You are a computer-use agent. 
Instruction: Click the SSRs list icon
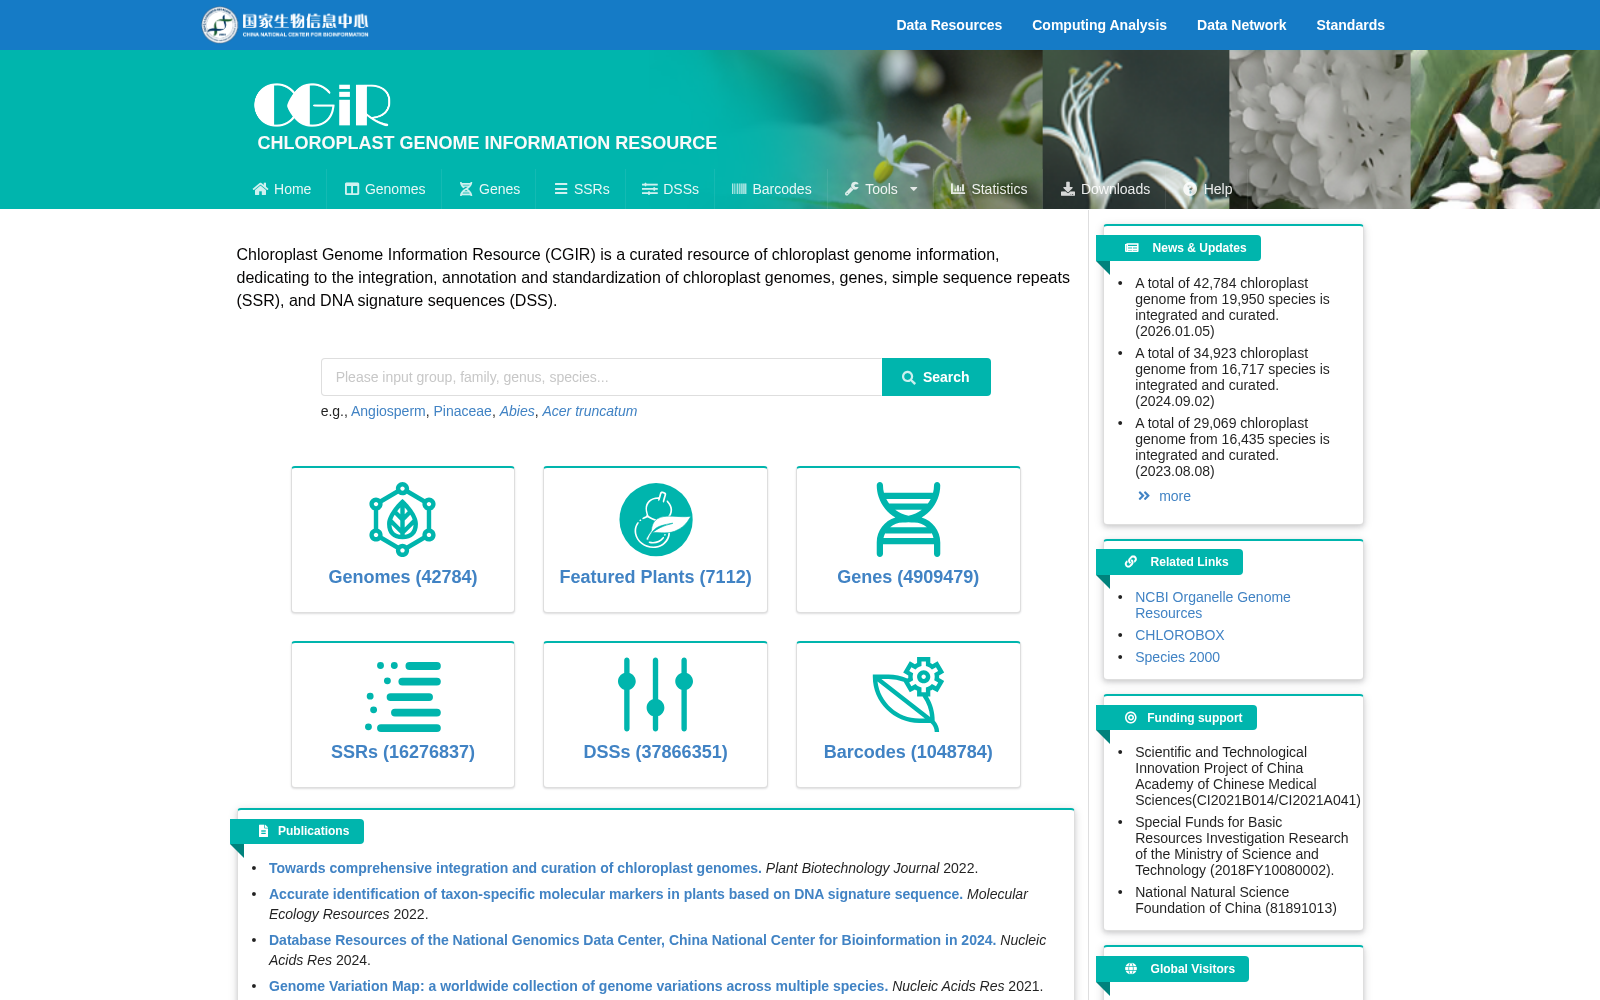[x=403, y=696]
